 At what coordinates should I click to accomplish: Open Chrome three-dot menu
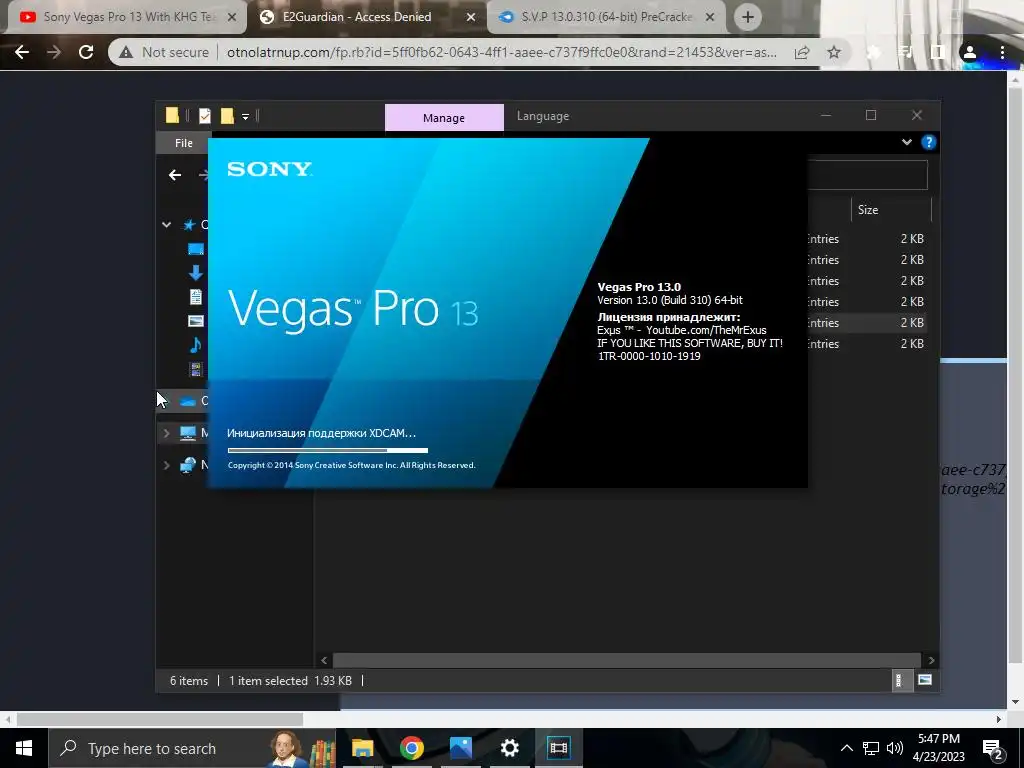pos(1002,52)
